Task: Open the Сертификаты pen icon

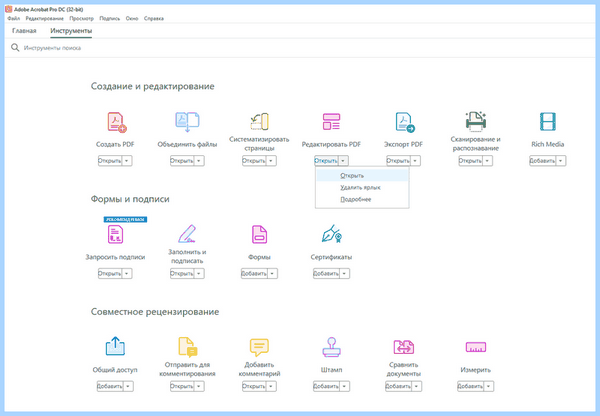Action: (332, 234)
